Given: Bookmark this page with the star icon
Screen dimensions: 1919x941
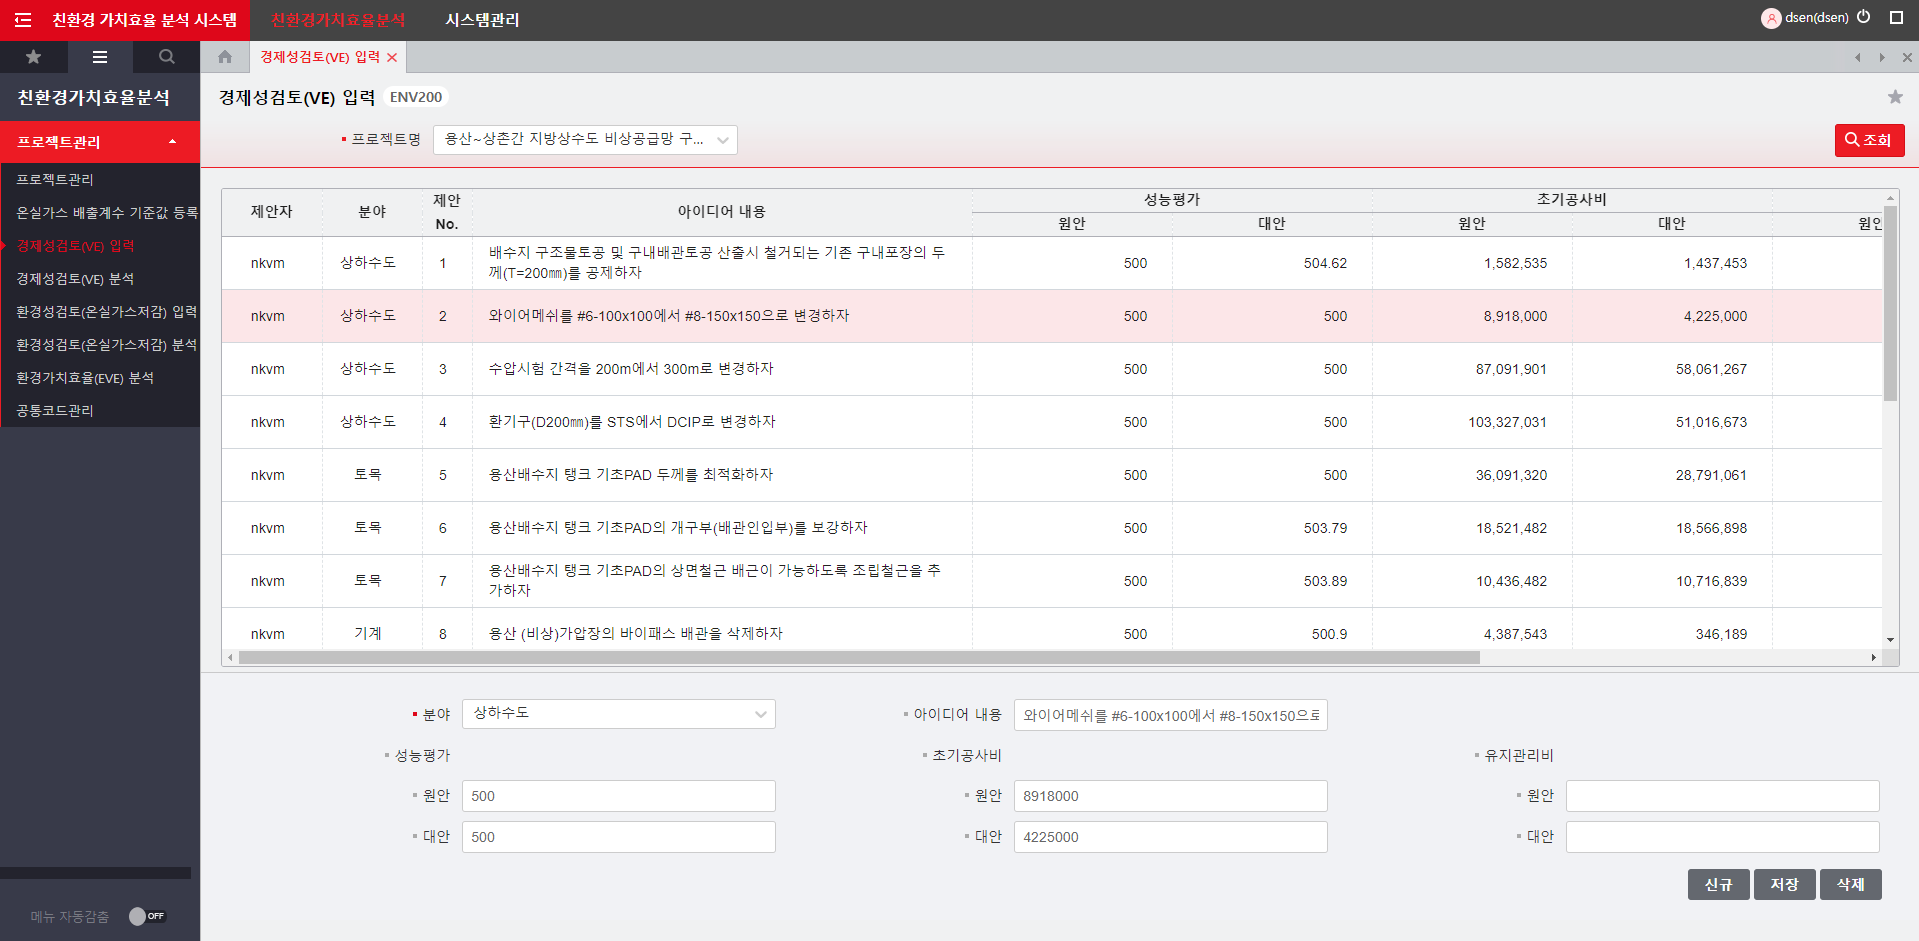Looking at the screenshot, I should [x=1895, y=97].
